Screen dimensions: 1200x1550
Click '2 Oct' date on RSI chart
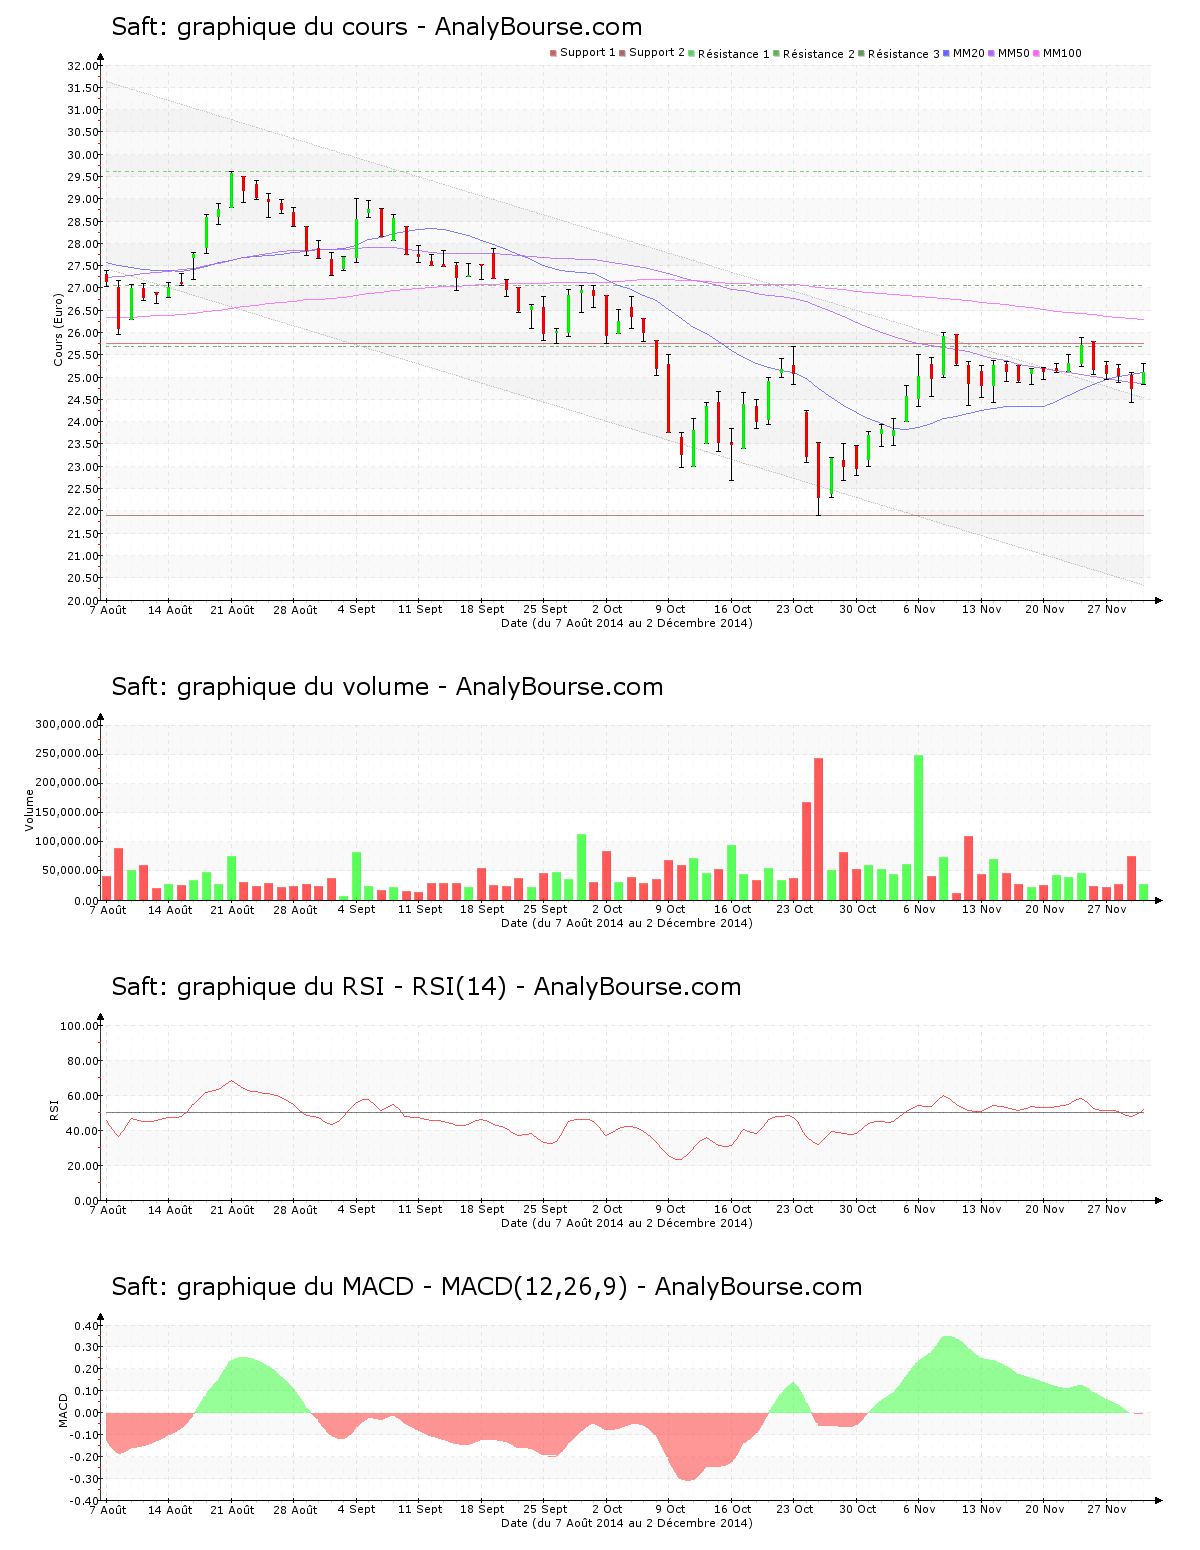pos(607,1209)
